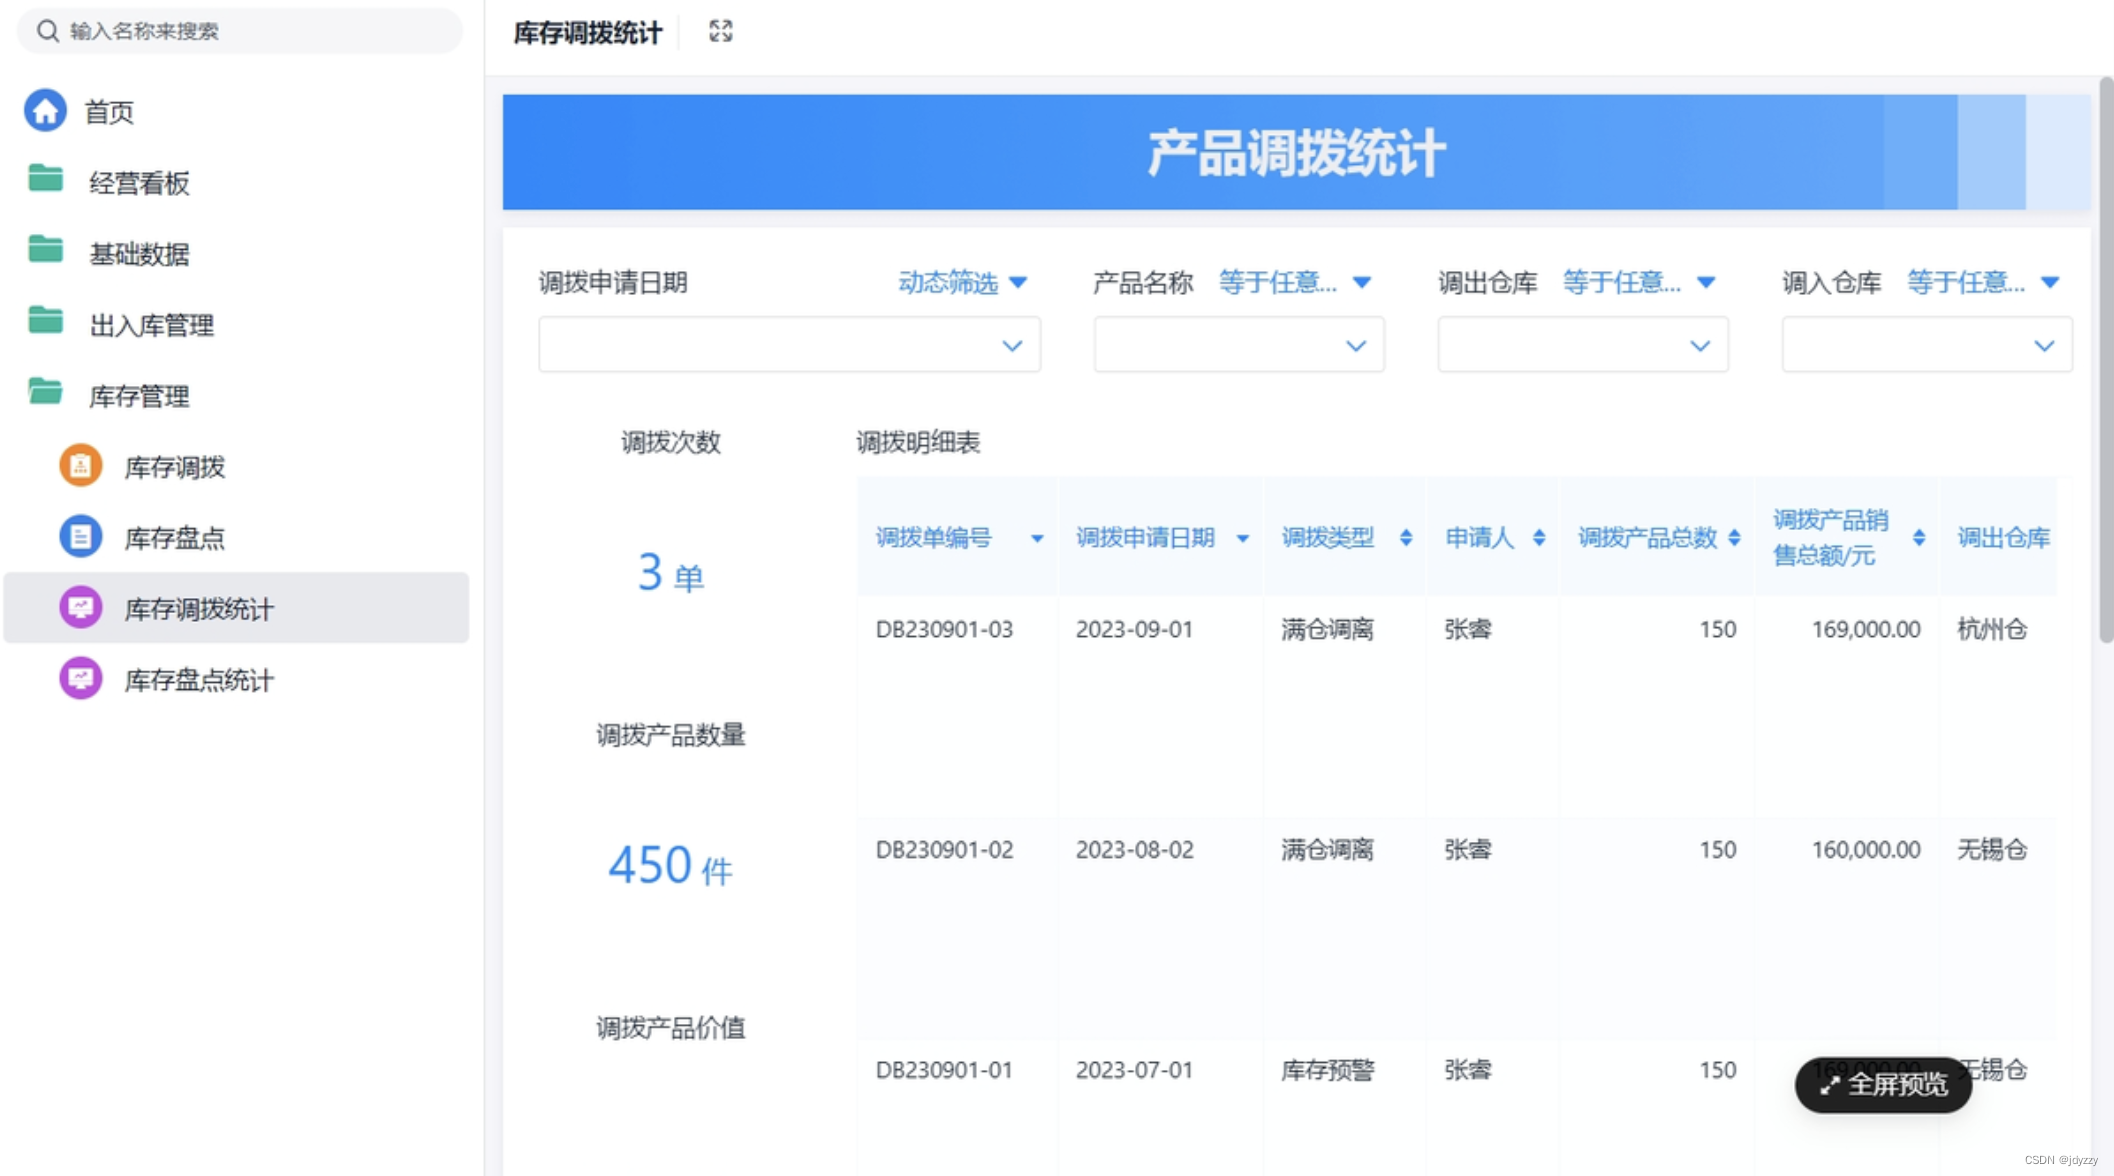The image size is (2114, 1176).
Task: Expand the 基础数据 menu group
Action: click(x=139, y=254)
